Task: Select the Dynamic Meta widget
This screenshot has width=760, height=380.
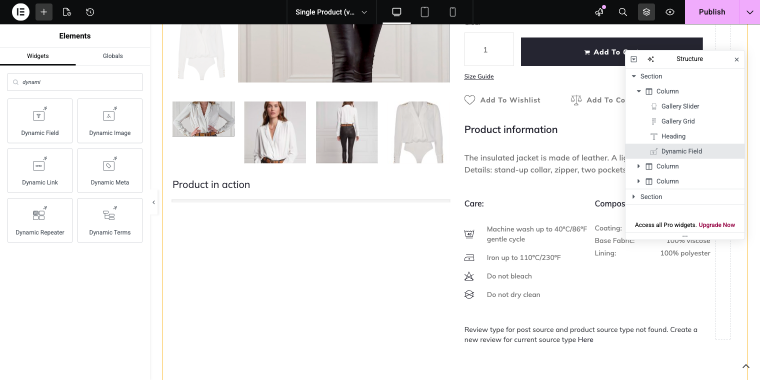Action: (110, 171)
